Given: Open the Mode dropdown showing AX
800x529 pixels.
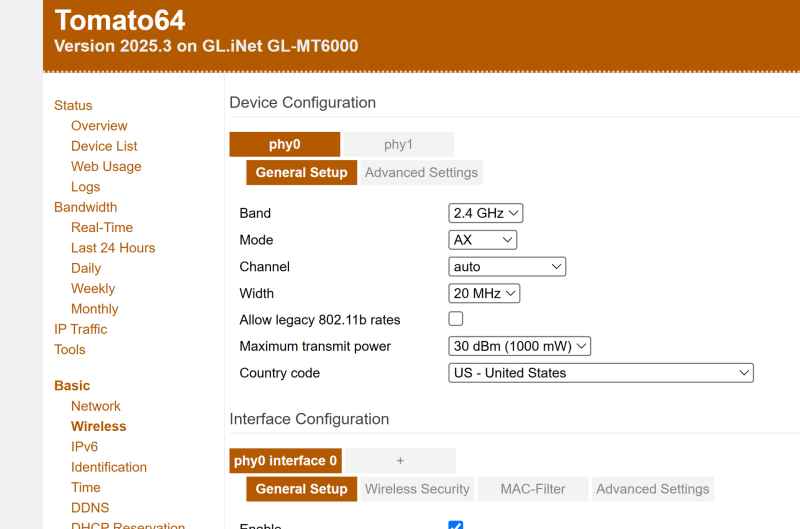Looking at the screenshot, I should tap(483, 240).
